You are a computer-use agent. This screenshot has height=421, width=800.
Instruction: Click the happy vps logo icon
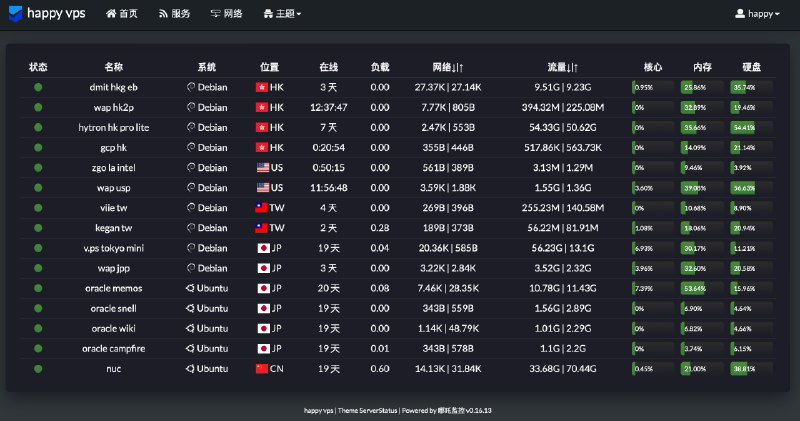point(15,14)
